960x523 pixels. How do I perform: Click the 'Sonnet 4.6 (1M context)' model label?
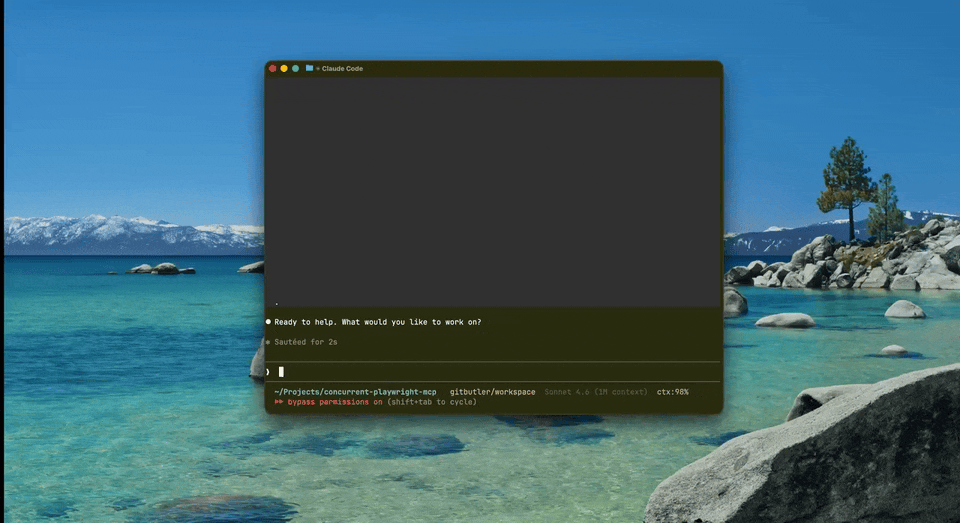(x=596, y=392)
